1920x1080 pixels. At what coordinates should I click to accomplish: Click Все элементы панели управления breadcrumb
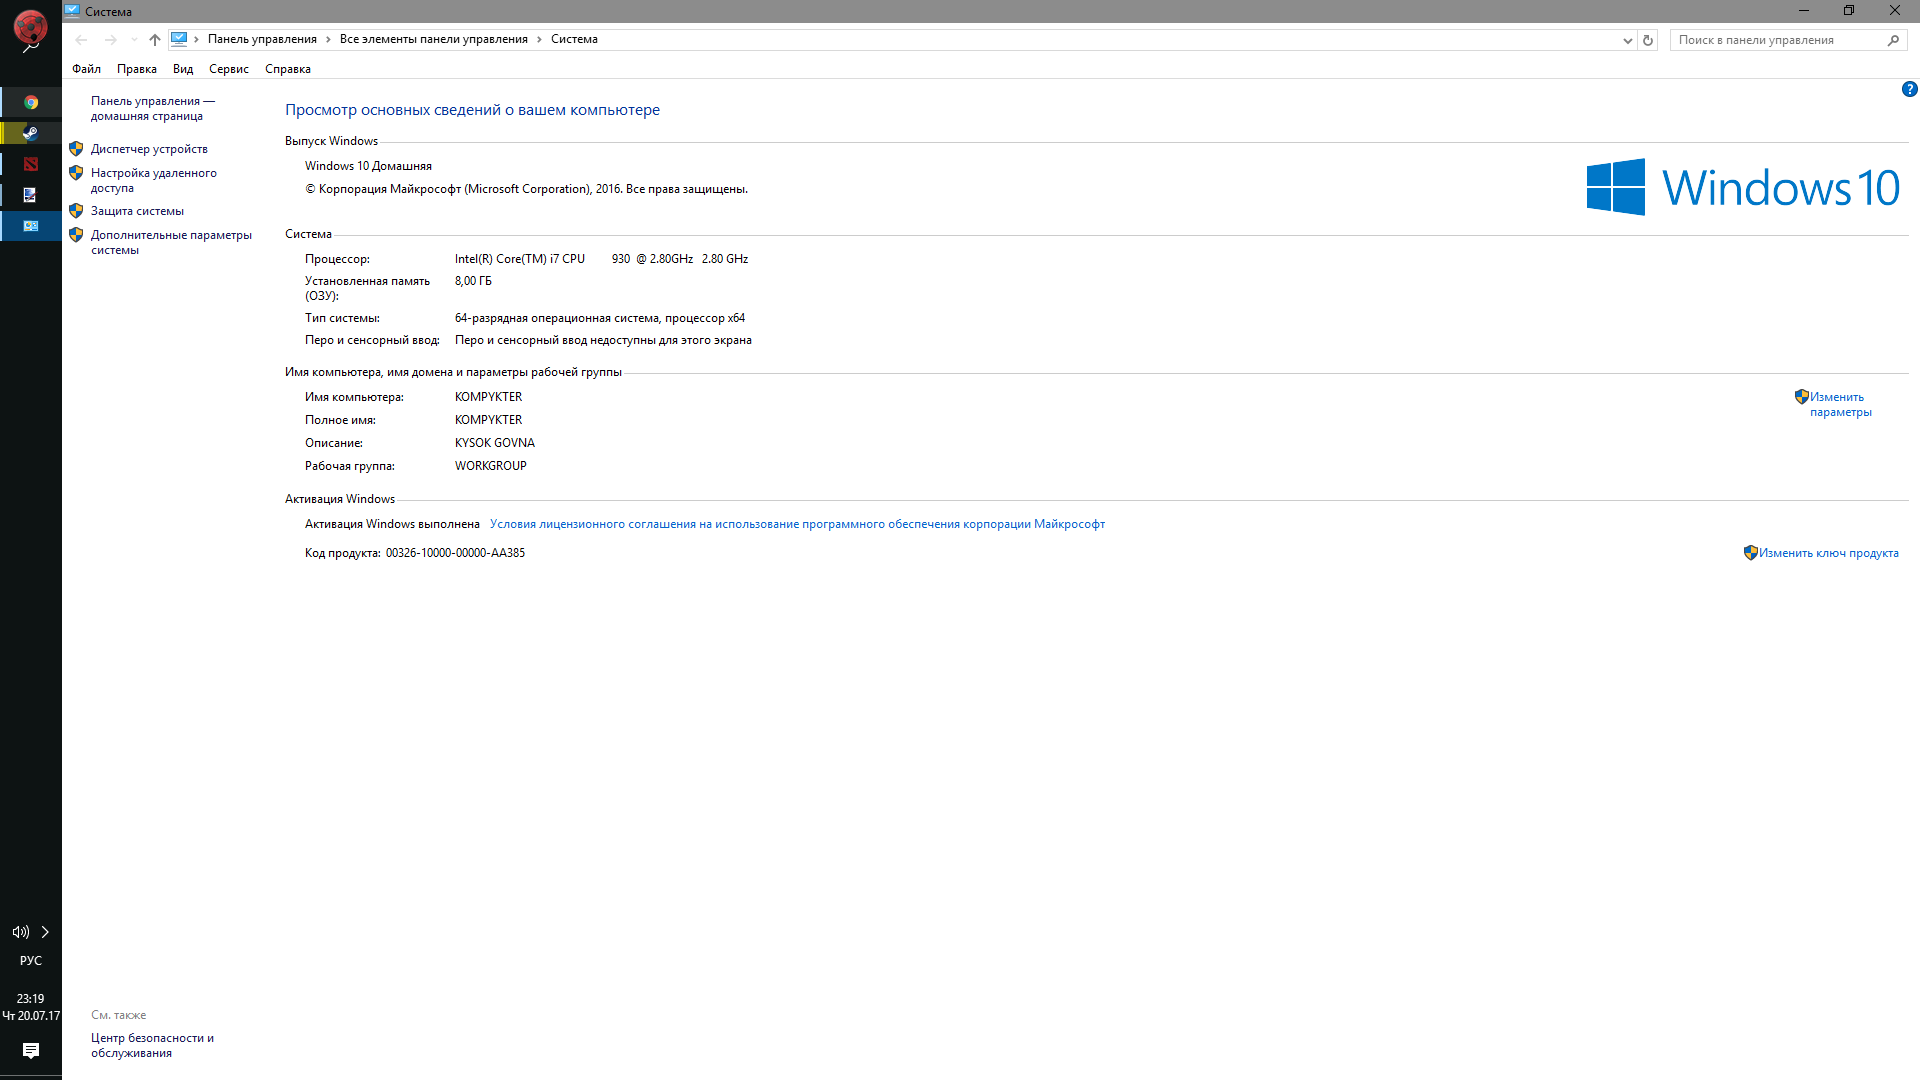[434, 39]
